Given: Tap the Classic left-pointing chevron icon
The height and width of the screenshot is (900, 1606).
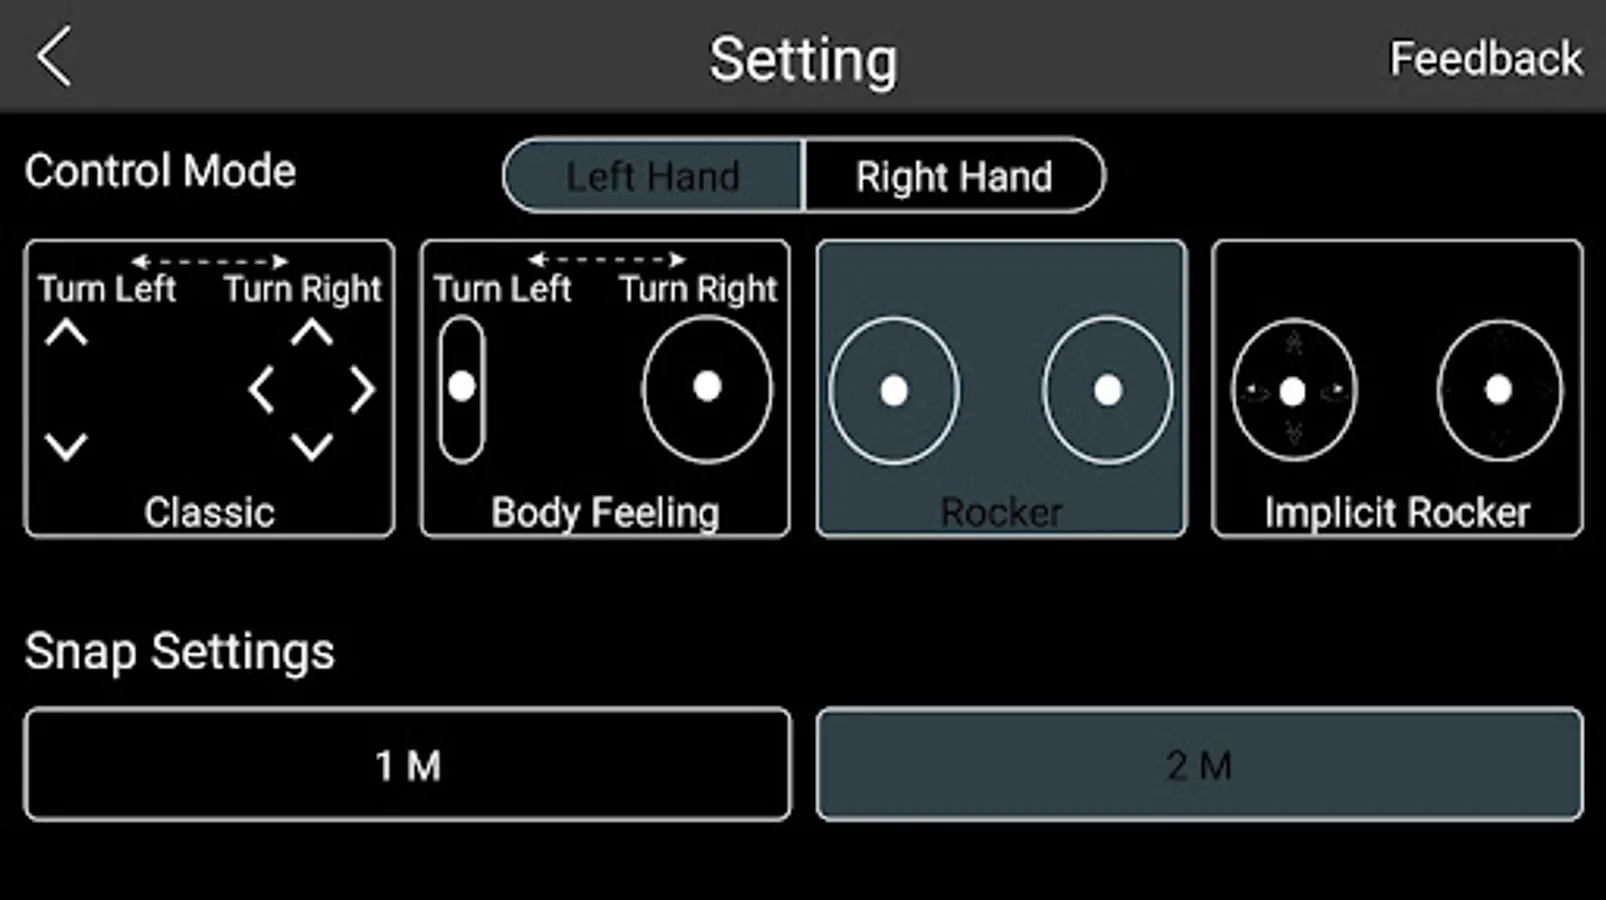Looking at the screenshot, I should [x=261, y=390].
